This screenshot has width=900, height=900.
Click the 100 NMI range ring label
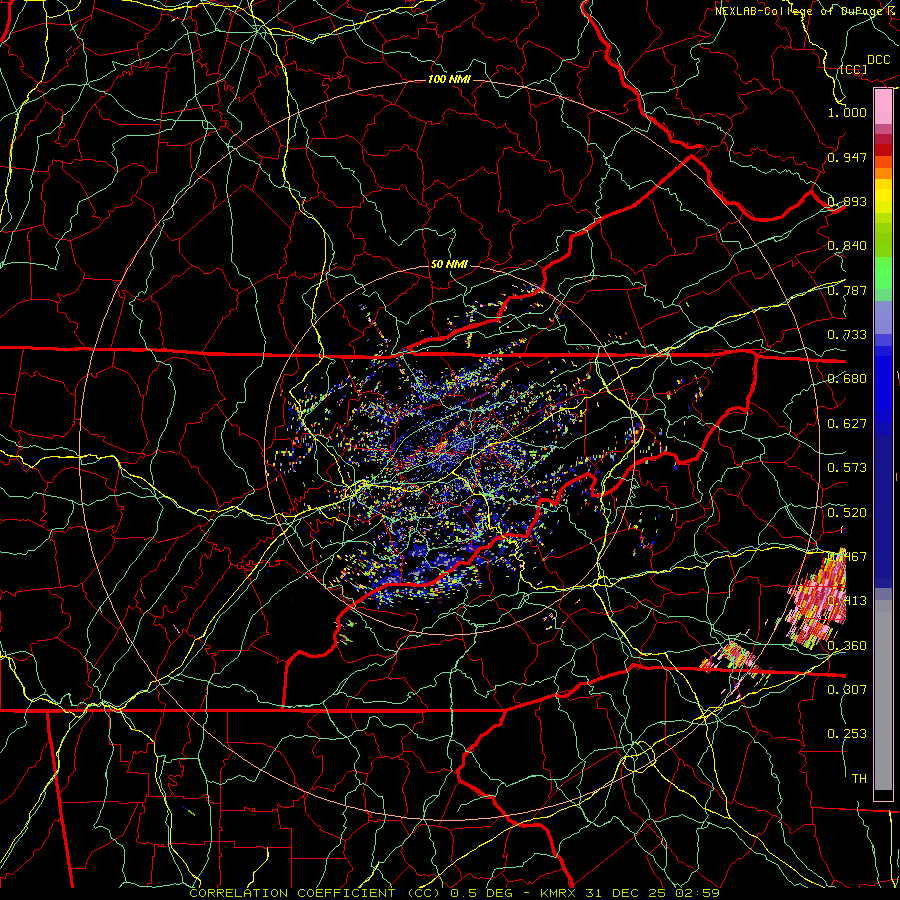coord(449,79)
